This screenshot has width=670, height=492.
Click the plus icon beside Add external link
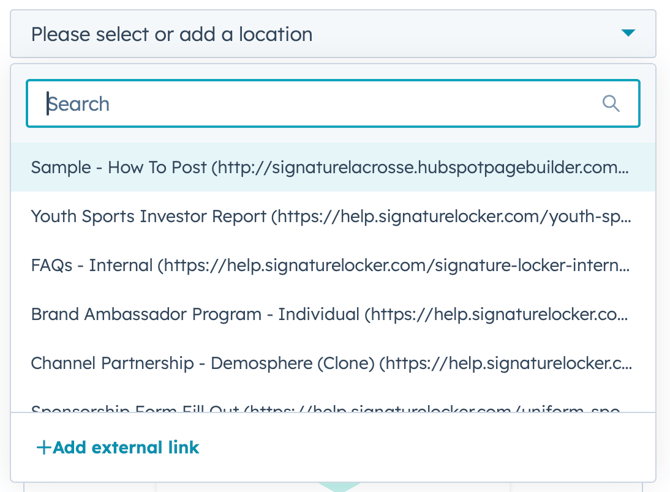coord(44,448)
